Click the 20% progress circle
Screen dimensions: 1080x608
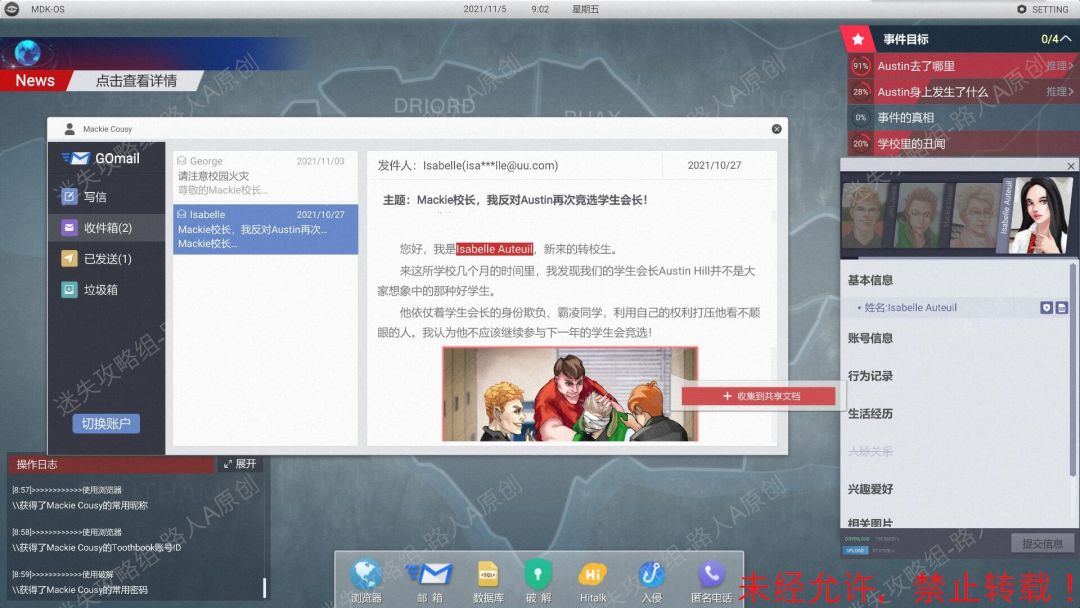[860, 144]
